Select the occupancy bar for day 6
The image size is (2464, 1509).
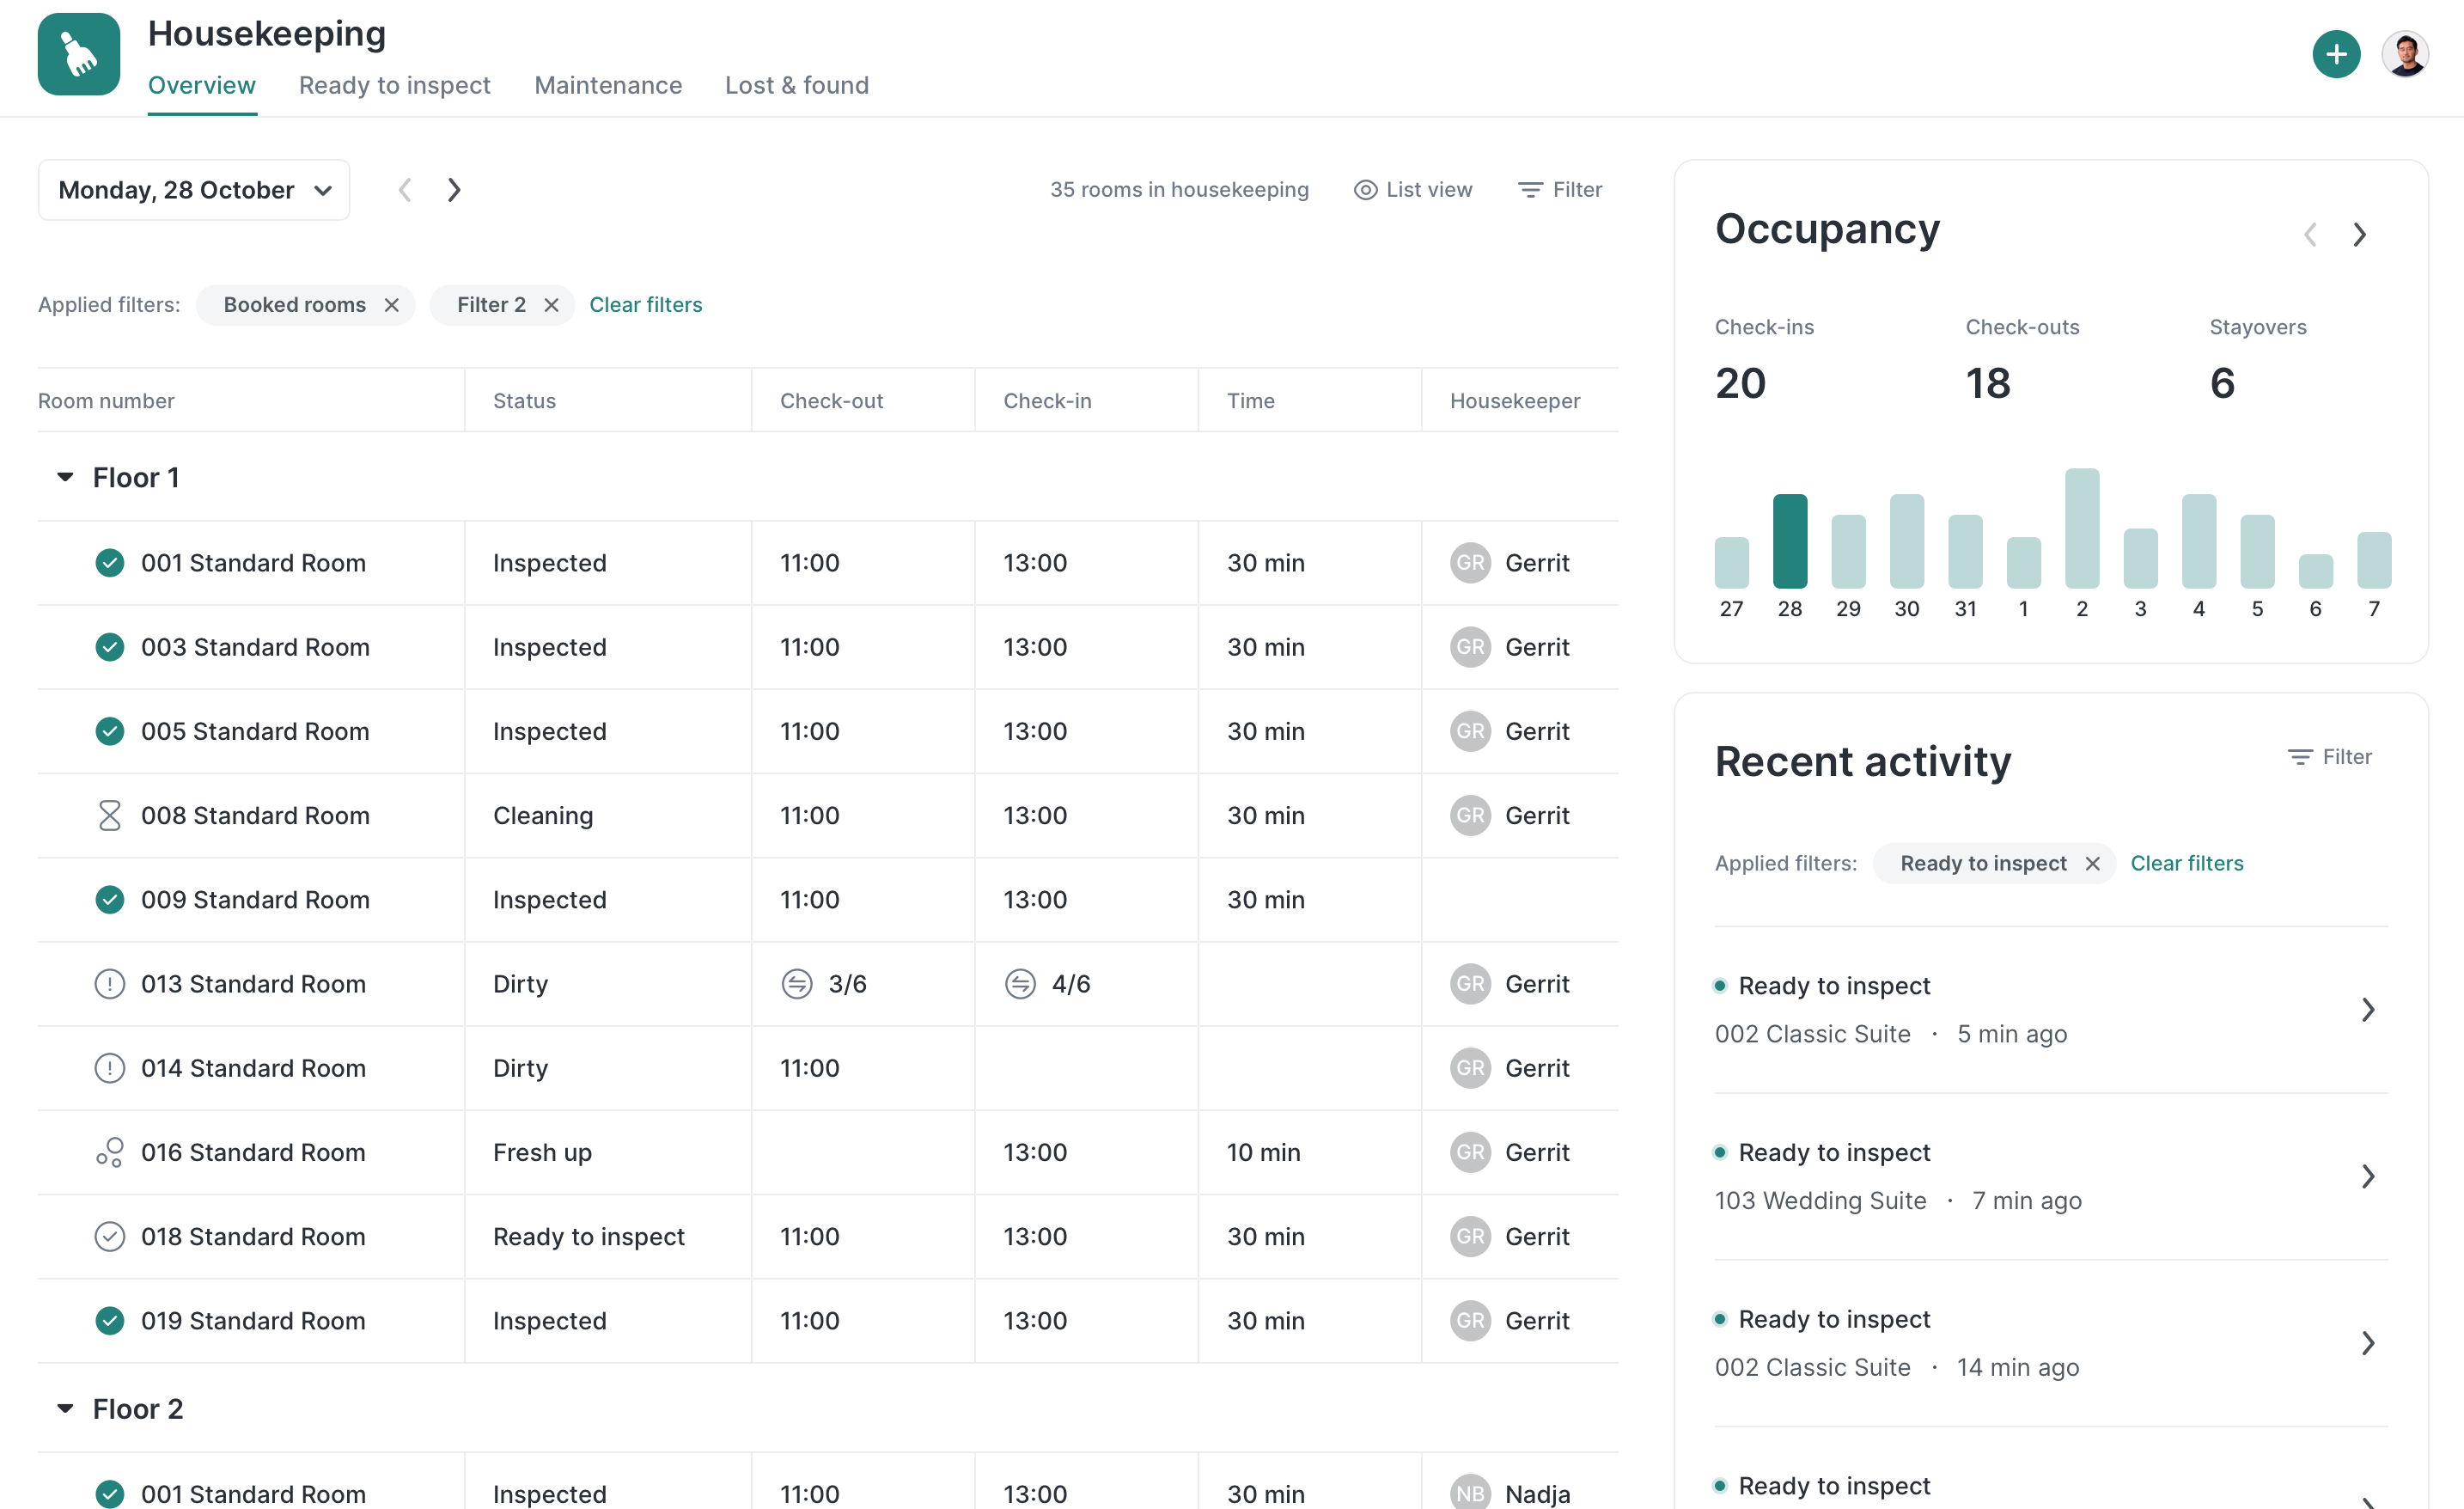[2316, 571]
